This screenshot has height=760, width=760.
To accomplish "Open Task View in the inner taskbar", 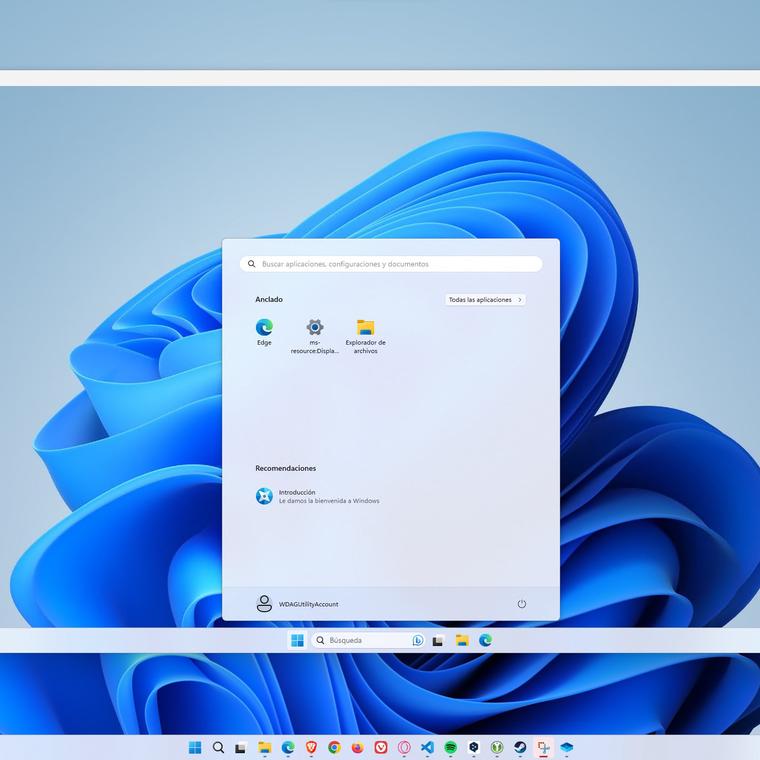I will click(x=438, y=640).
